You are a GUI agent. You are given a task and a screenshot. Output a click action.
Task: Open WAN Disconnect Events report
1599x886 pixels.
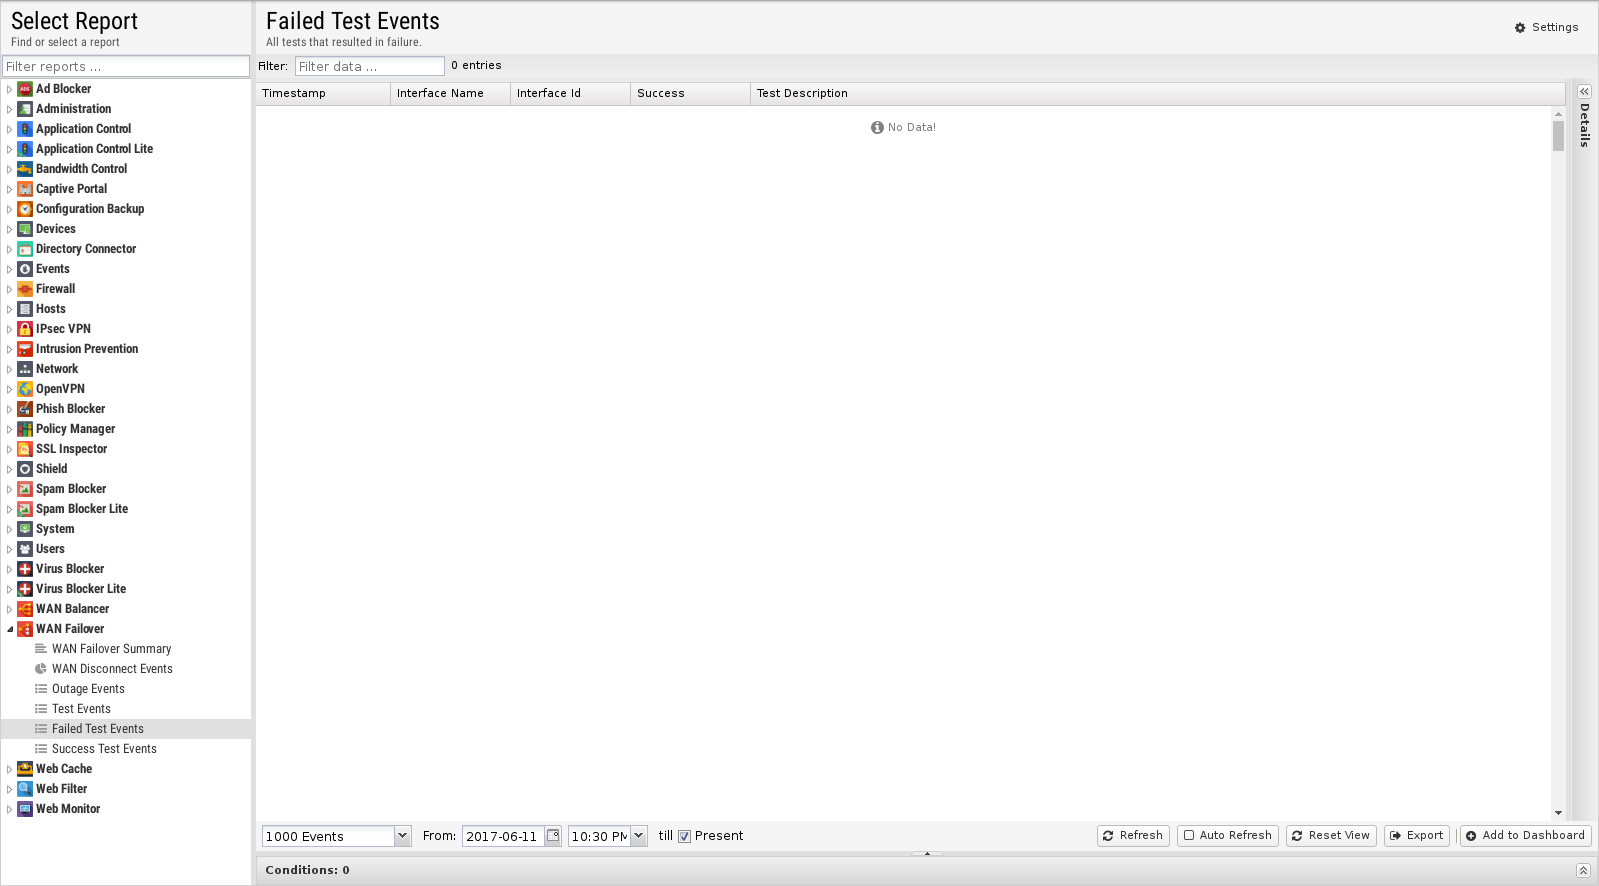pyautogui.click(x=112, y=669)
